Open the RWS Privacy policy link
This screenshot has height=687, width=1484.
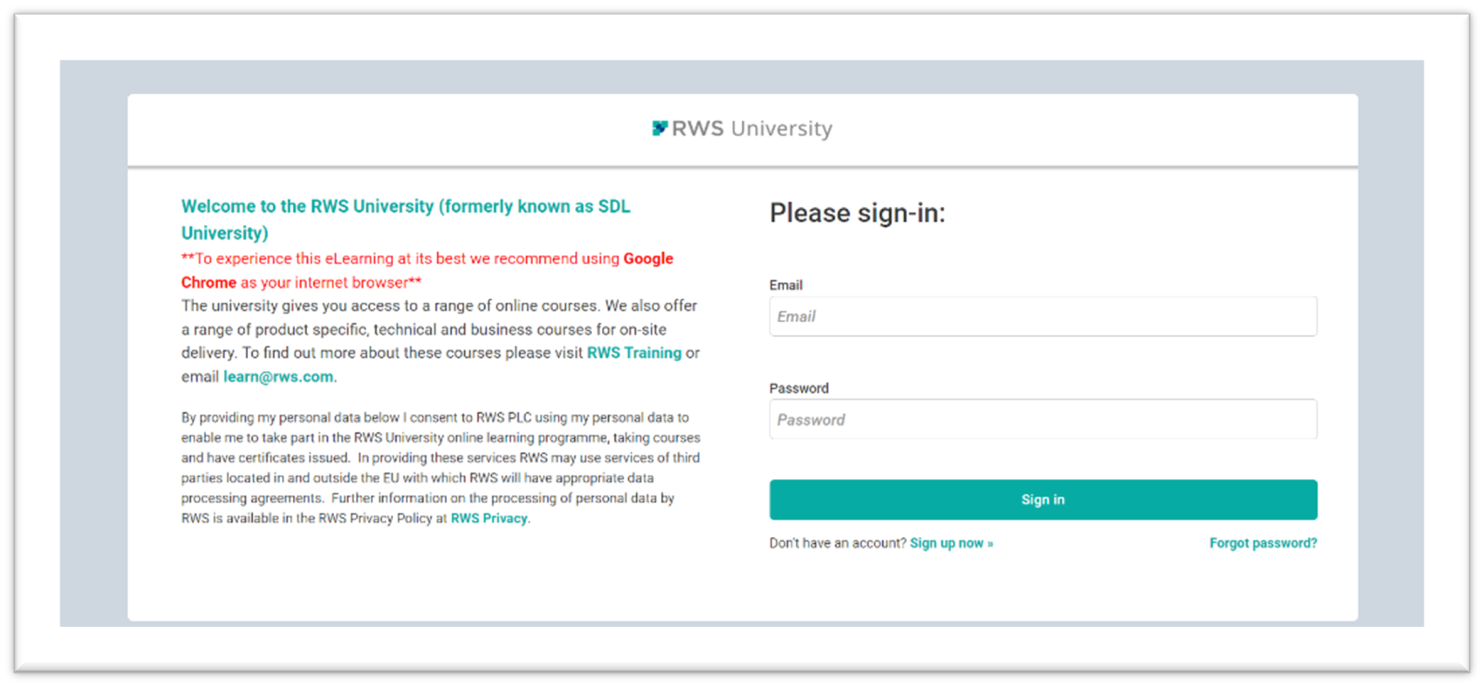489,519
